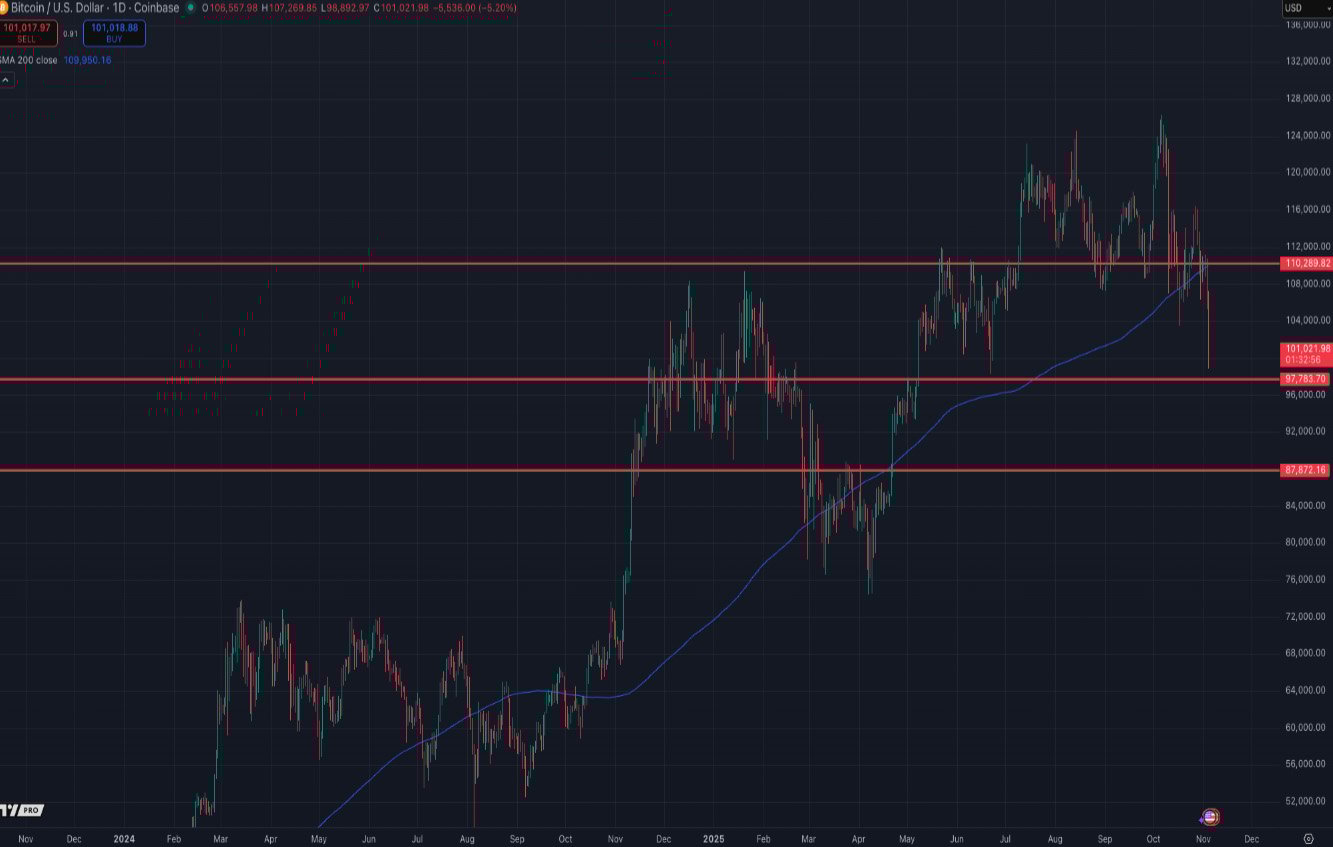The image size is (1333, 847).
Task: Click the TradingView PRO logo
Action: (21, 810)
